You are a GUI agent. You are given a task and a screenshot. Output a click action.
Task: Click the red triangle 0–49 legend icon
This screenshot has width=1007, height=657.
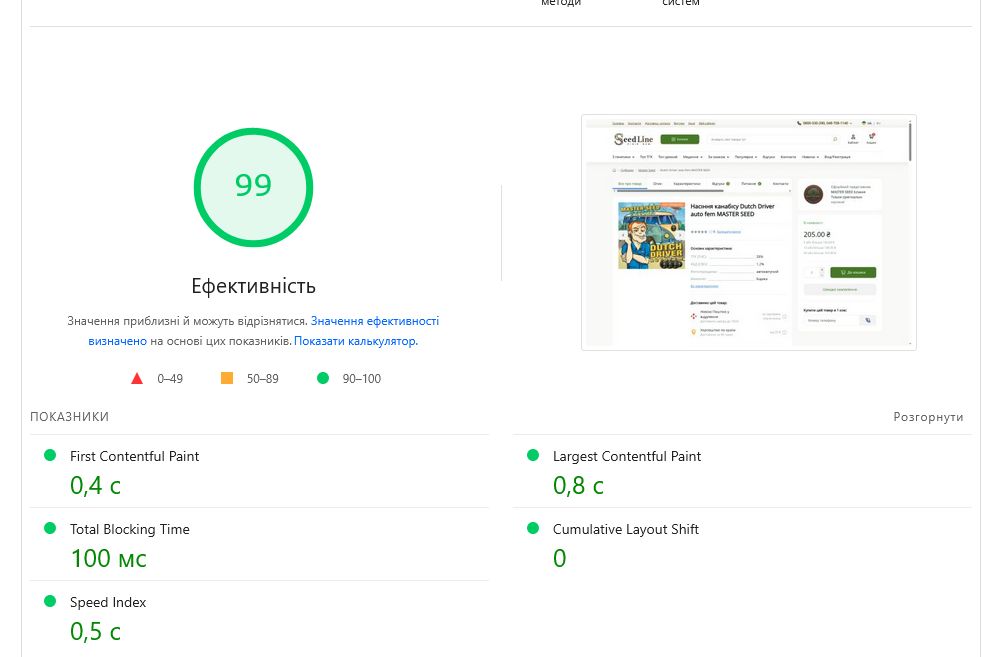coord(137,378)
